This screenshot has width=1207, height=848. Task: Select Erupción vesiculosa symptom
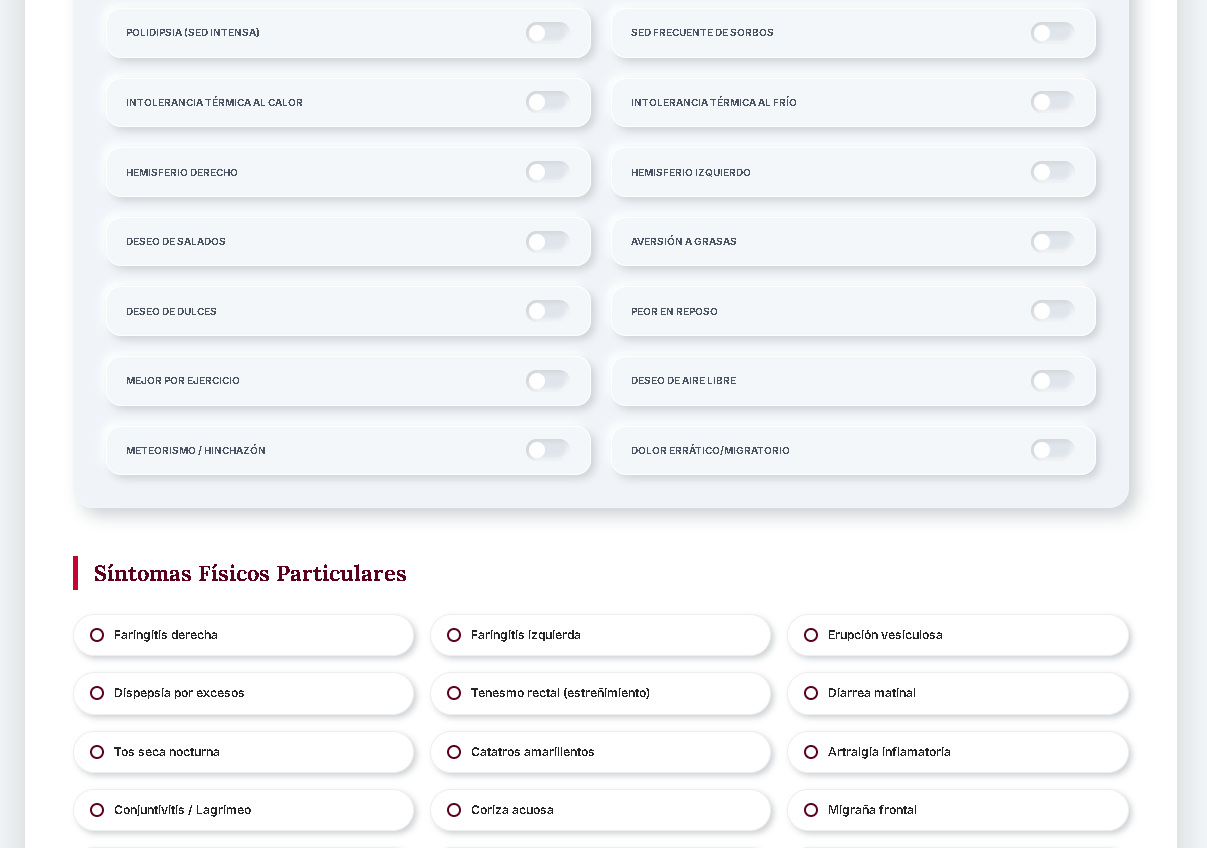coord(811,635)
